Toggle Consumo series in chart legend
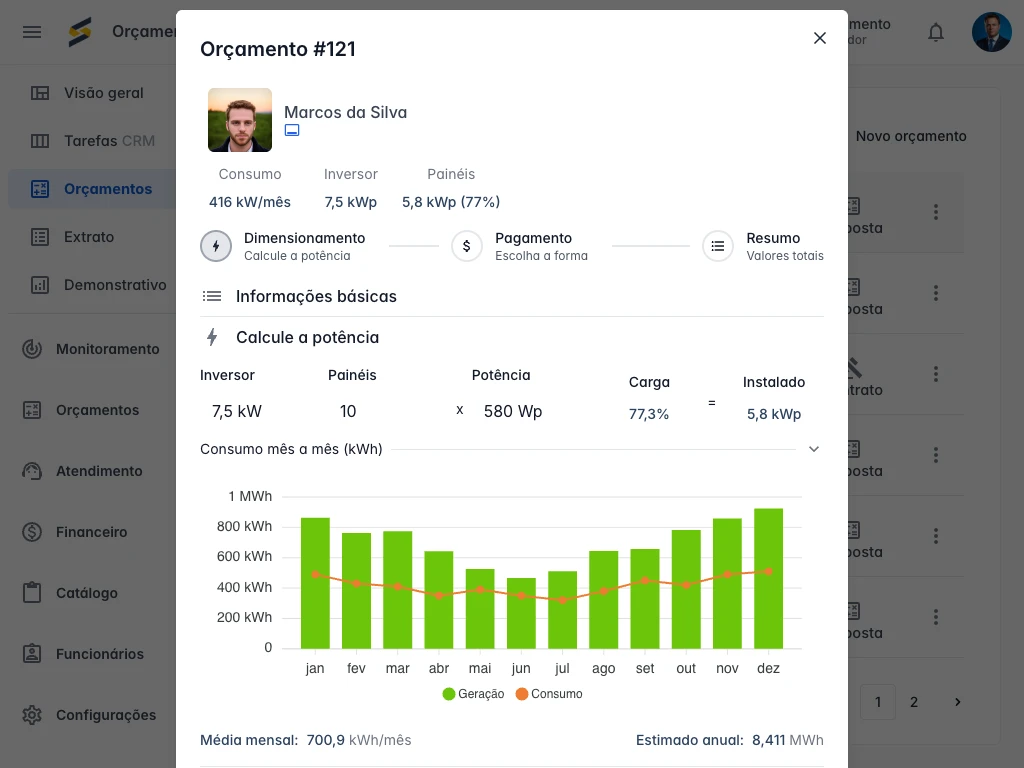This screenshot has width=1024, height=768. click(x=549, y=694)
